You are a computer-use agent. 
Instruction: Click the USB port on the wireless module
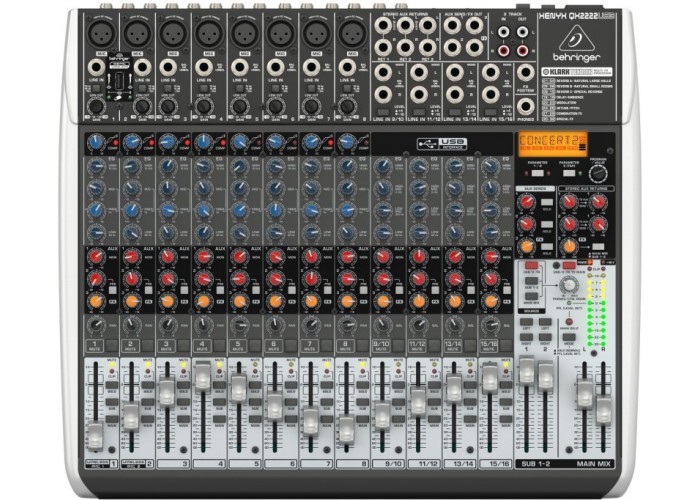point(119,82)
